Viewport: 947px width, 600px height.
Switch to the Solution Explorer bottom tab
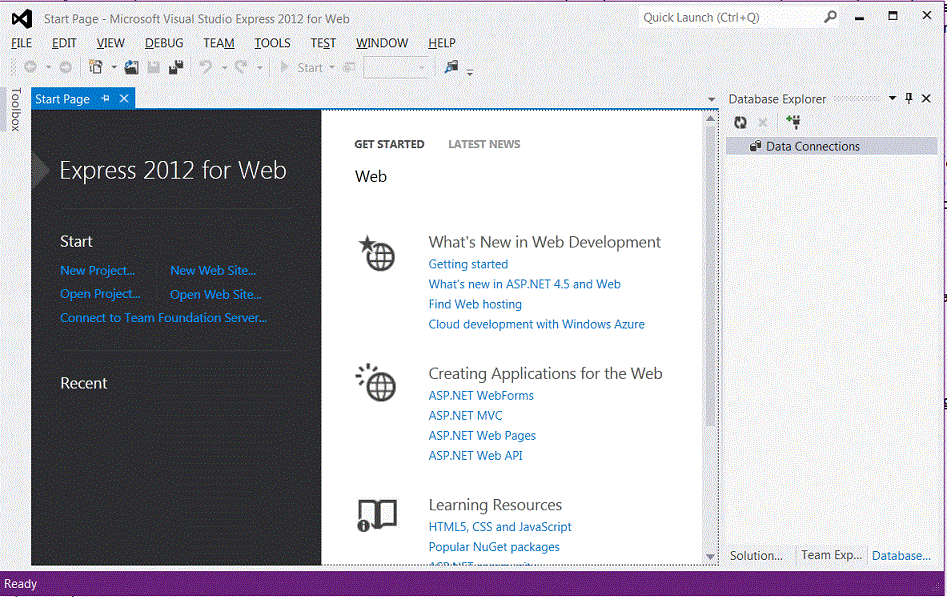[x=756, y=556]
